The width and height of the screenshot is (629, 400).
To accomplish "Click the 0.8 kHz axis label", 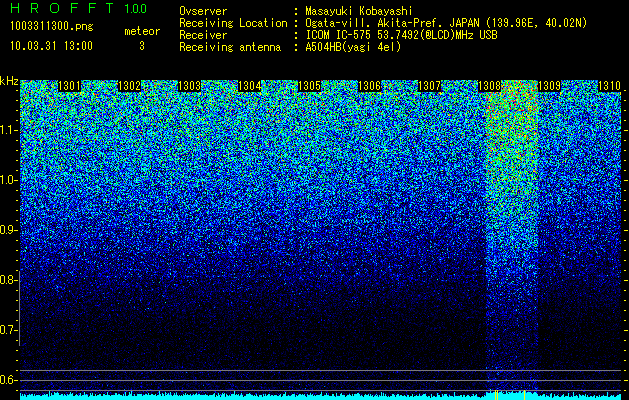I will pyautogui.click(x=8, y=280).
